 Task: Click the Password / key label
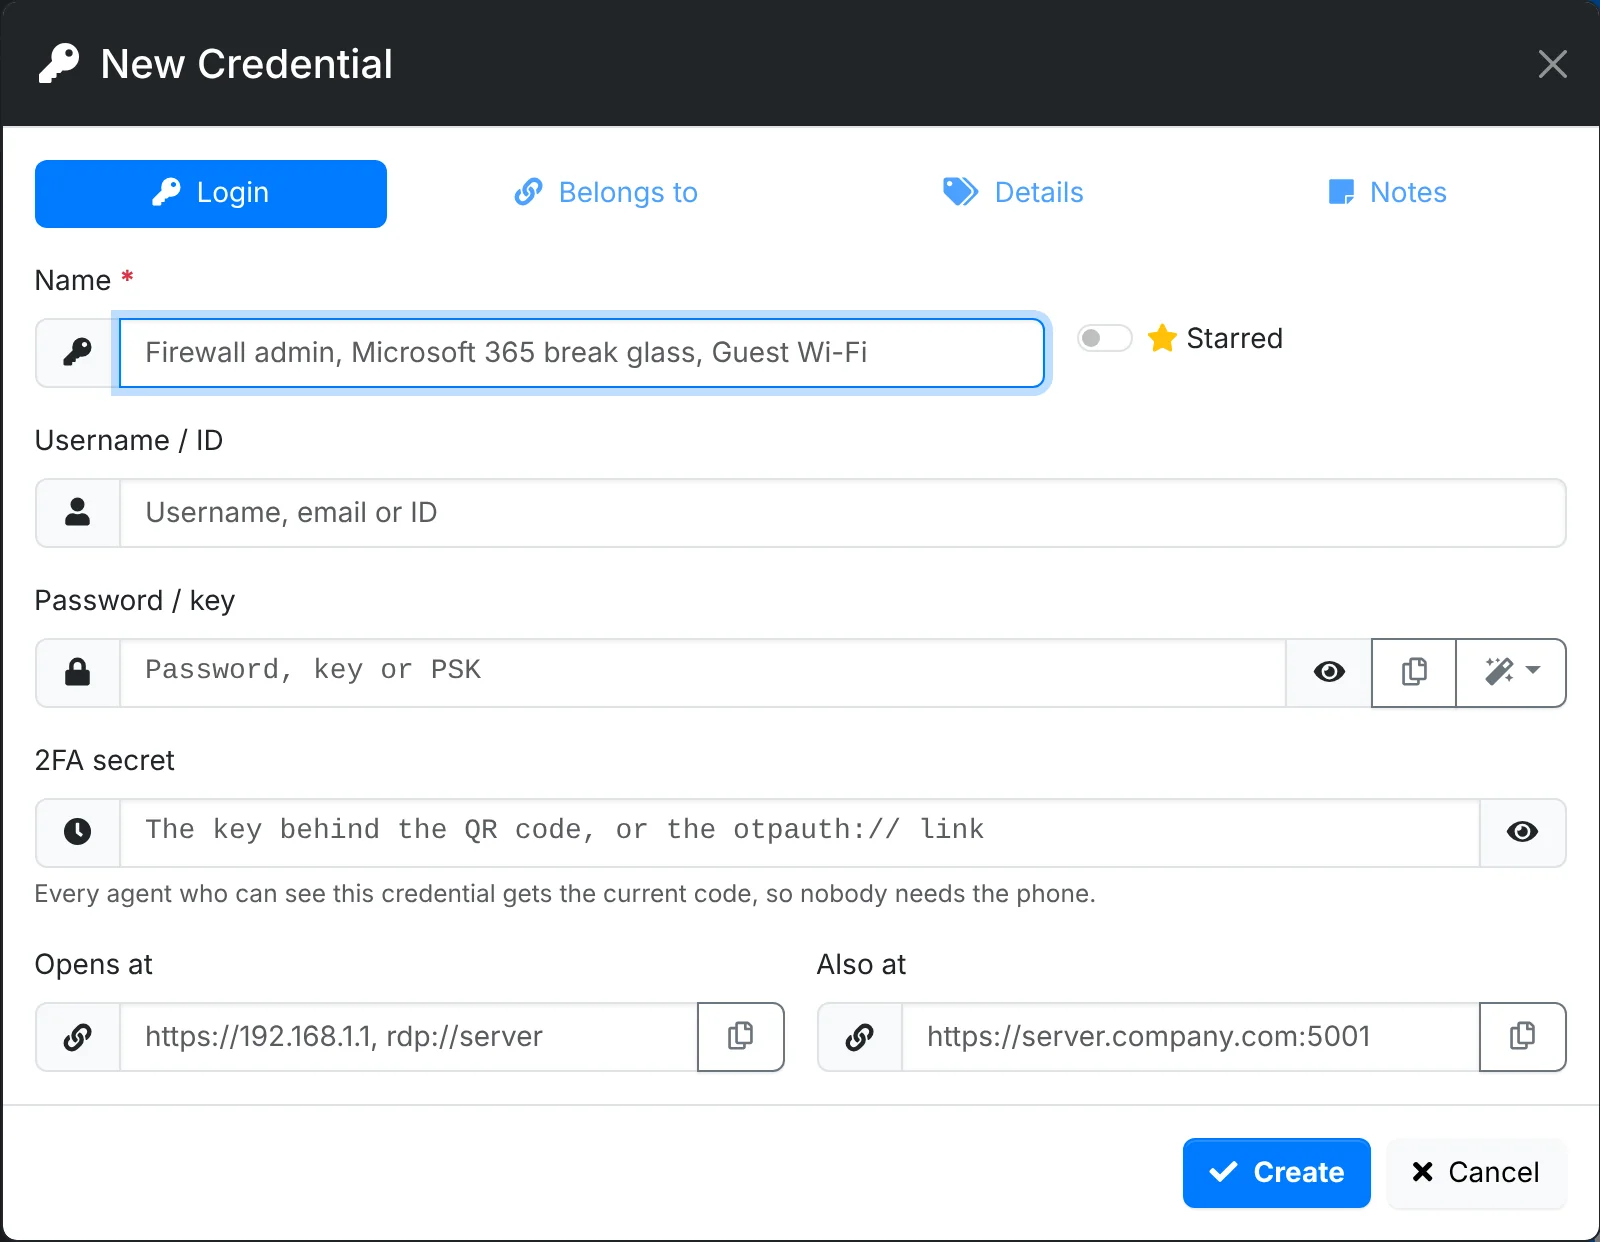coord(135,600)
